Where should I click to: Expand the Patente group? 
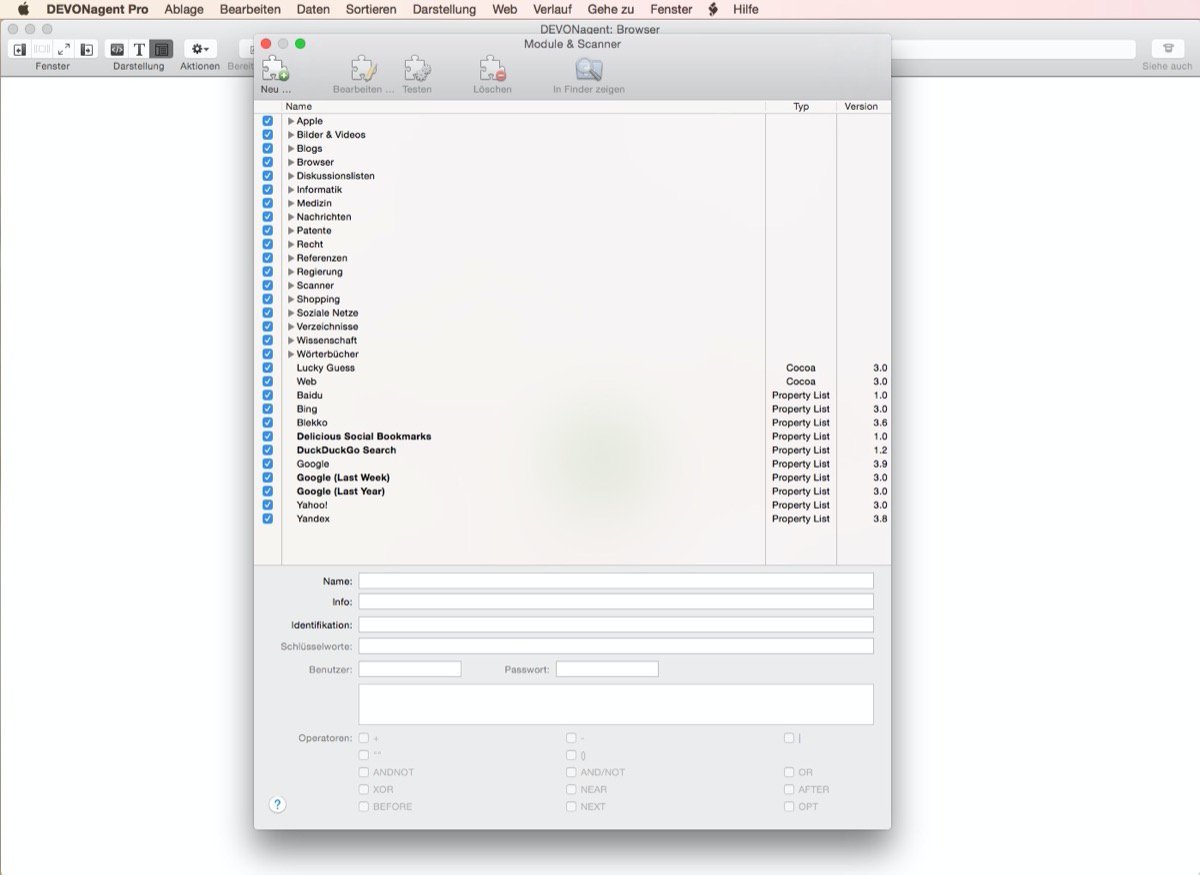pyautogui.click(x=291, y=231)
